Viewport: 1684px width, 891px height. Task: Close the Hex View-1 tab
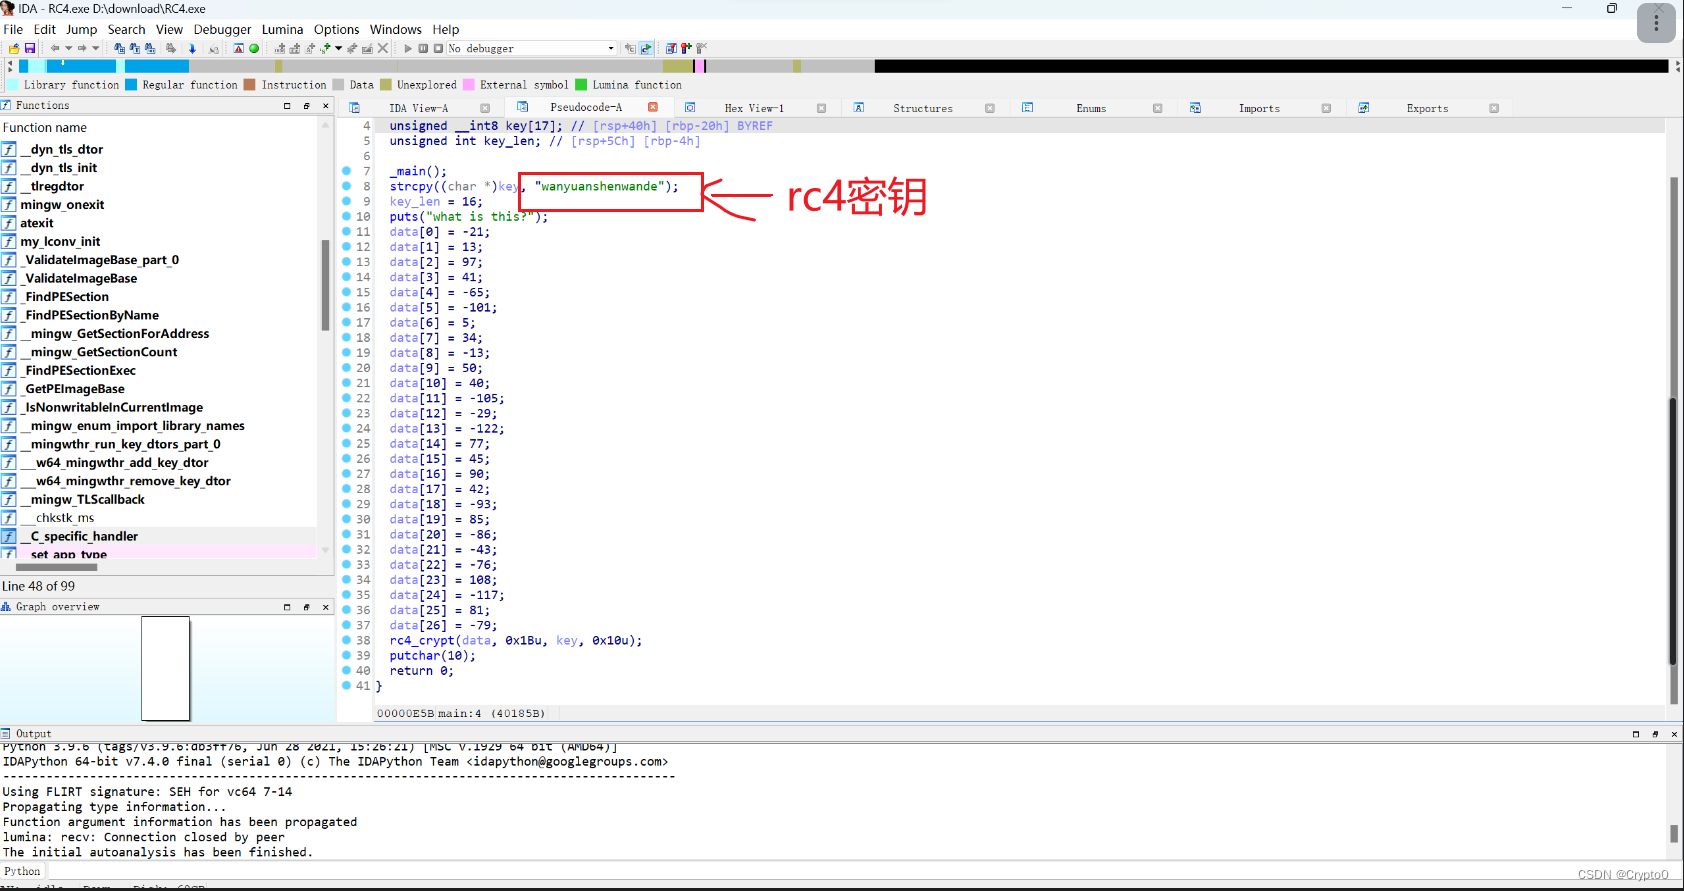coord(821,108)
